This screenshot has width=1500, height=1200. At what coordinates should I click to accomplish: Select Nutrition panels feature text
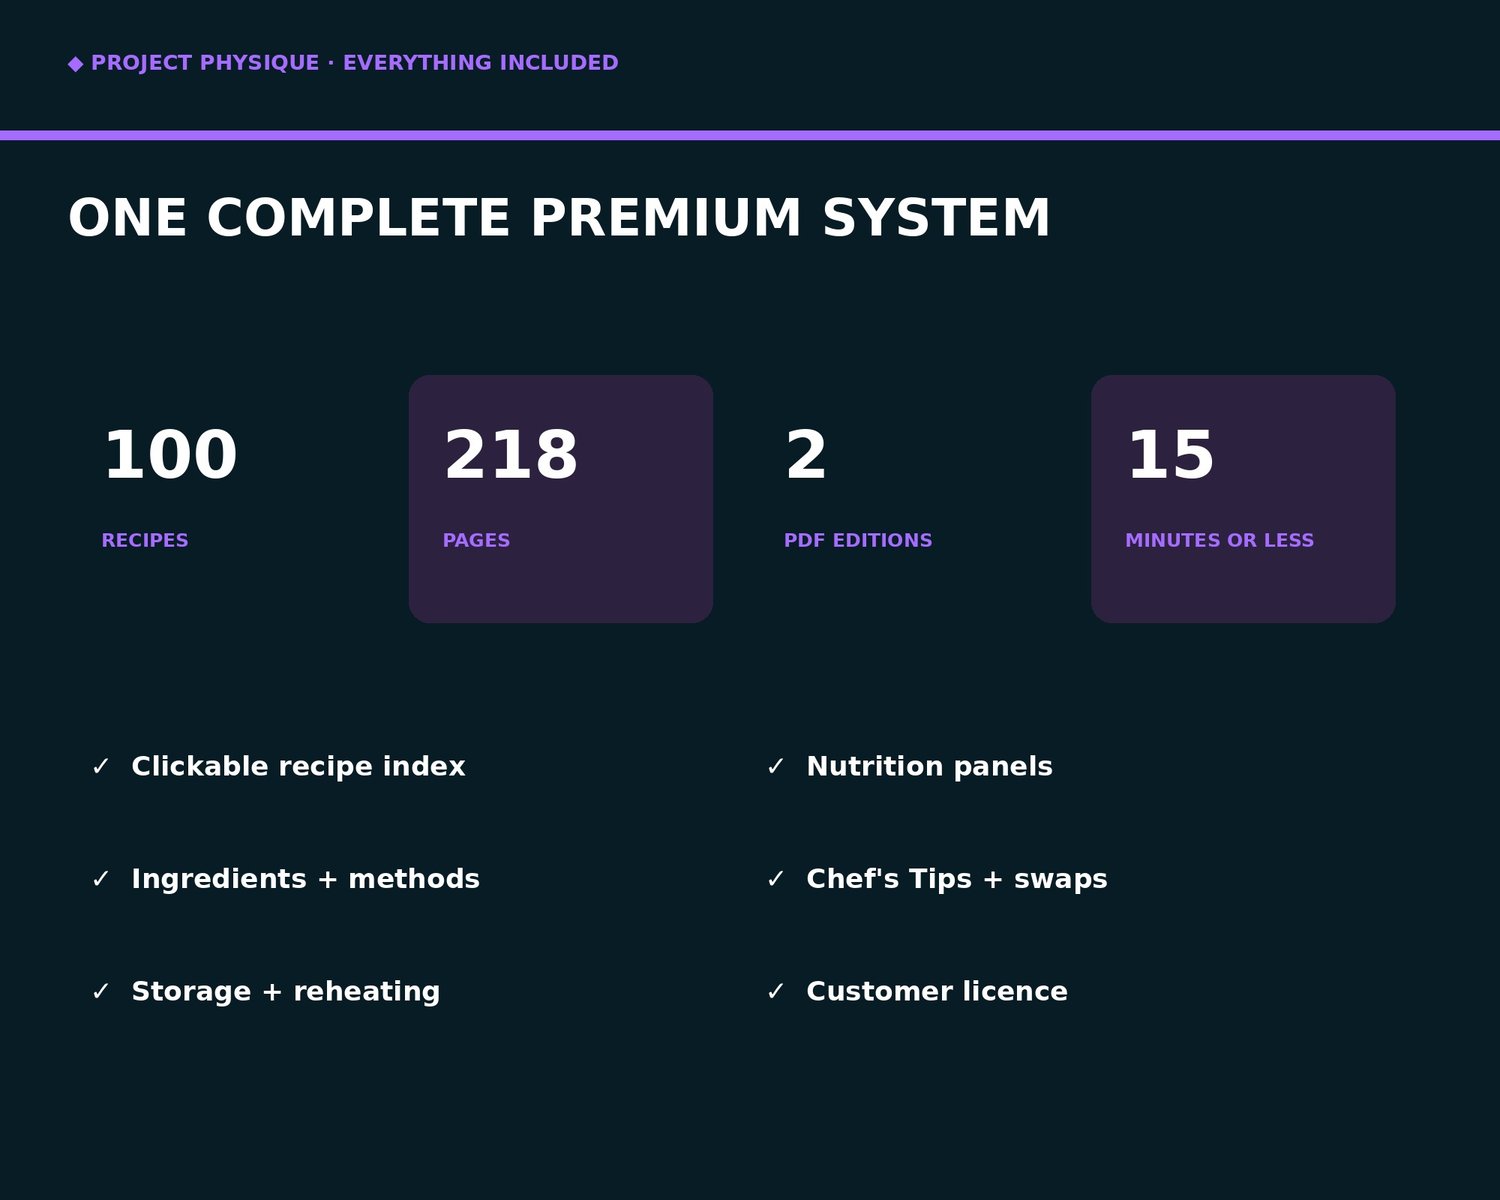(x=929, y=767)
